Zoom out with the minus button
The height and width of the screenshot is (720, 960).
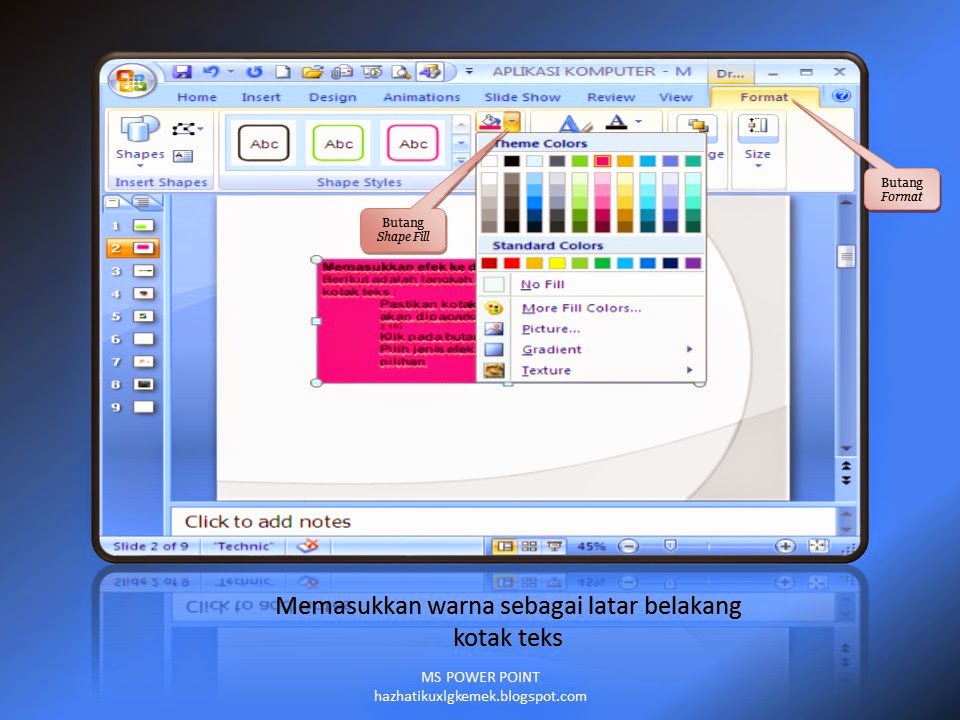point(628,546)
